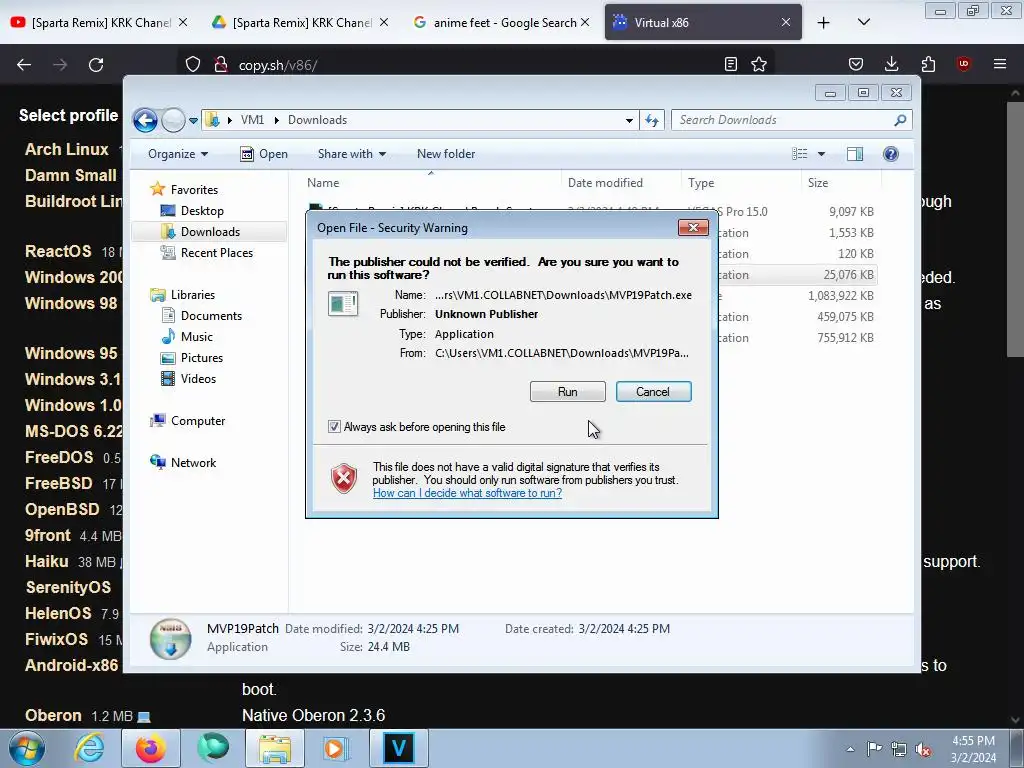Cancel the Open File security warning

tap(653, 391)
